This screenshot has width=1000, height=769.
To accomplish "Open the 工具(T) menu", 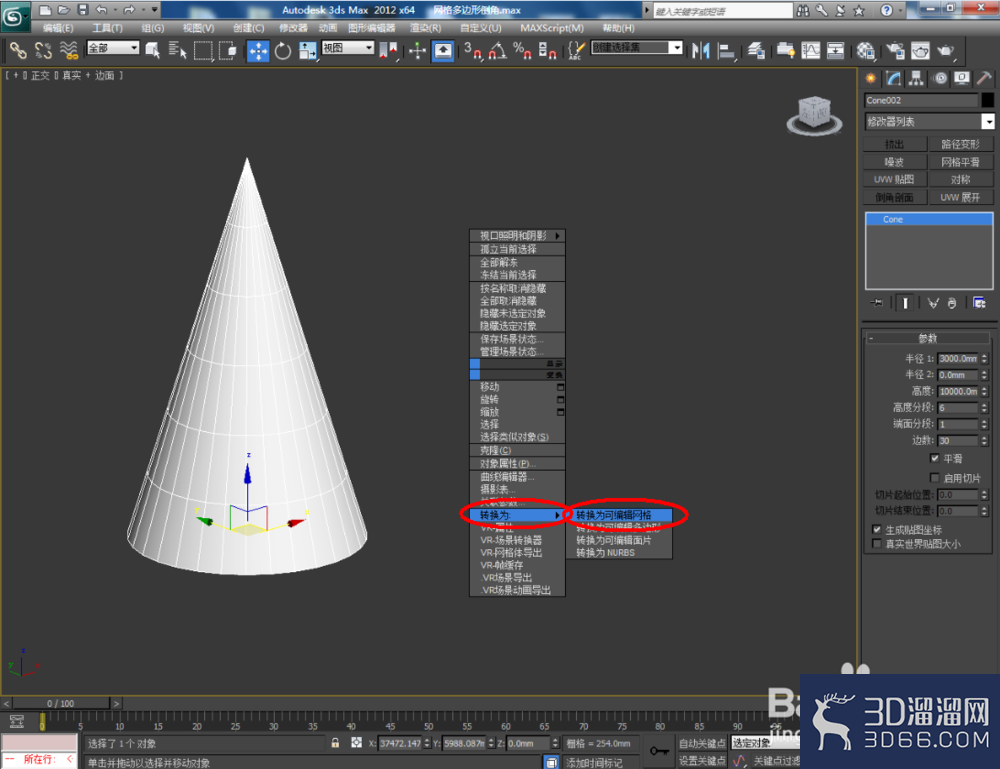I will point(107,28).
